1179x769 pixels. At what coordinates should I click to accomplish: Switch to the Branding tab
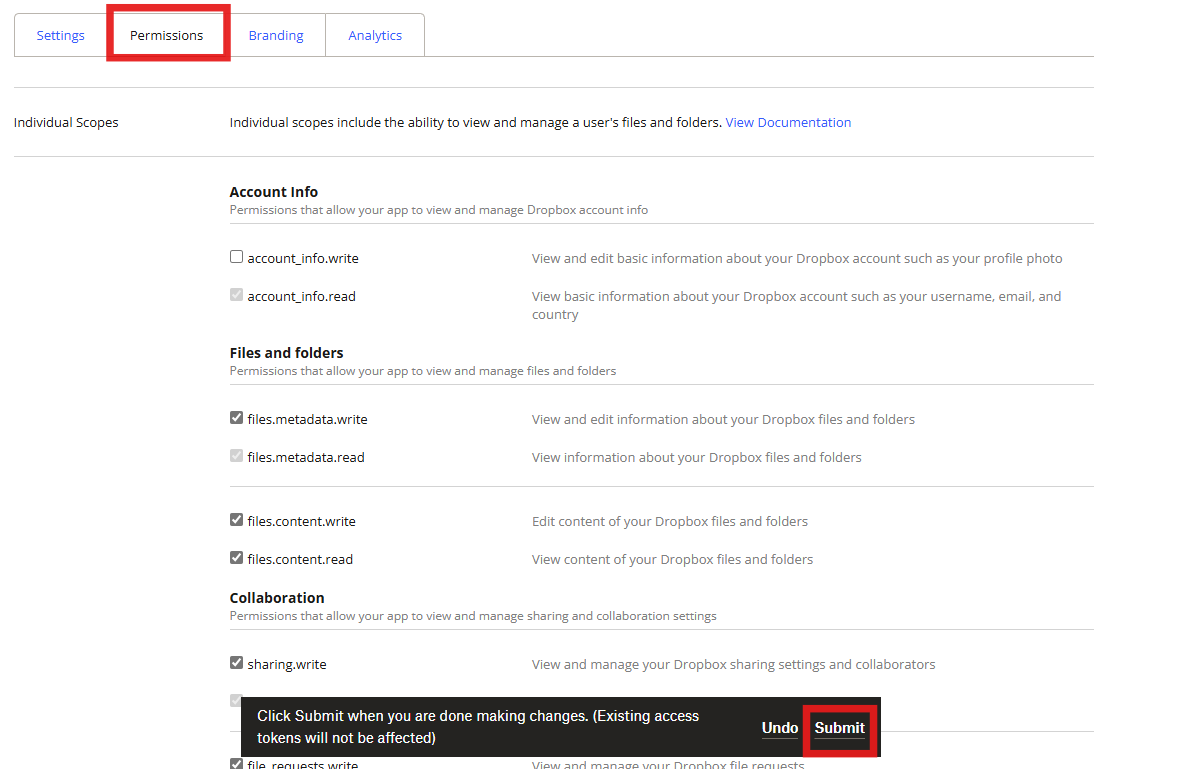(276, 34)
